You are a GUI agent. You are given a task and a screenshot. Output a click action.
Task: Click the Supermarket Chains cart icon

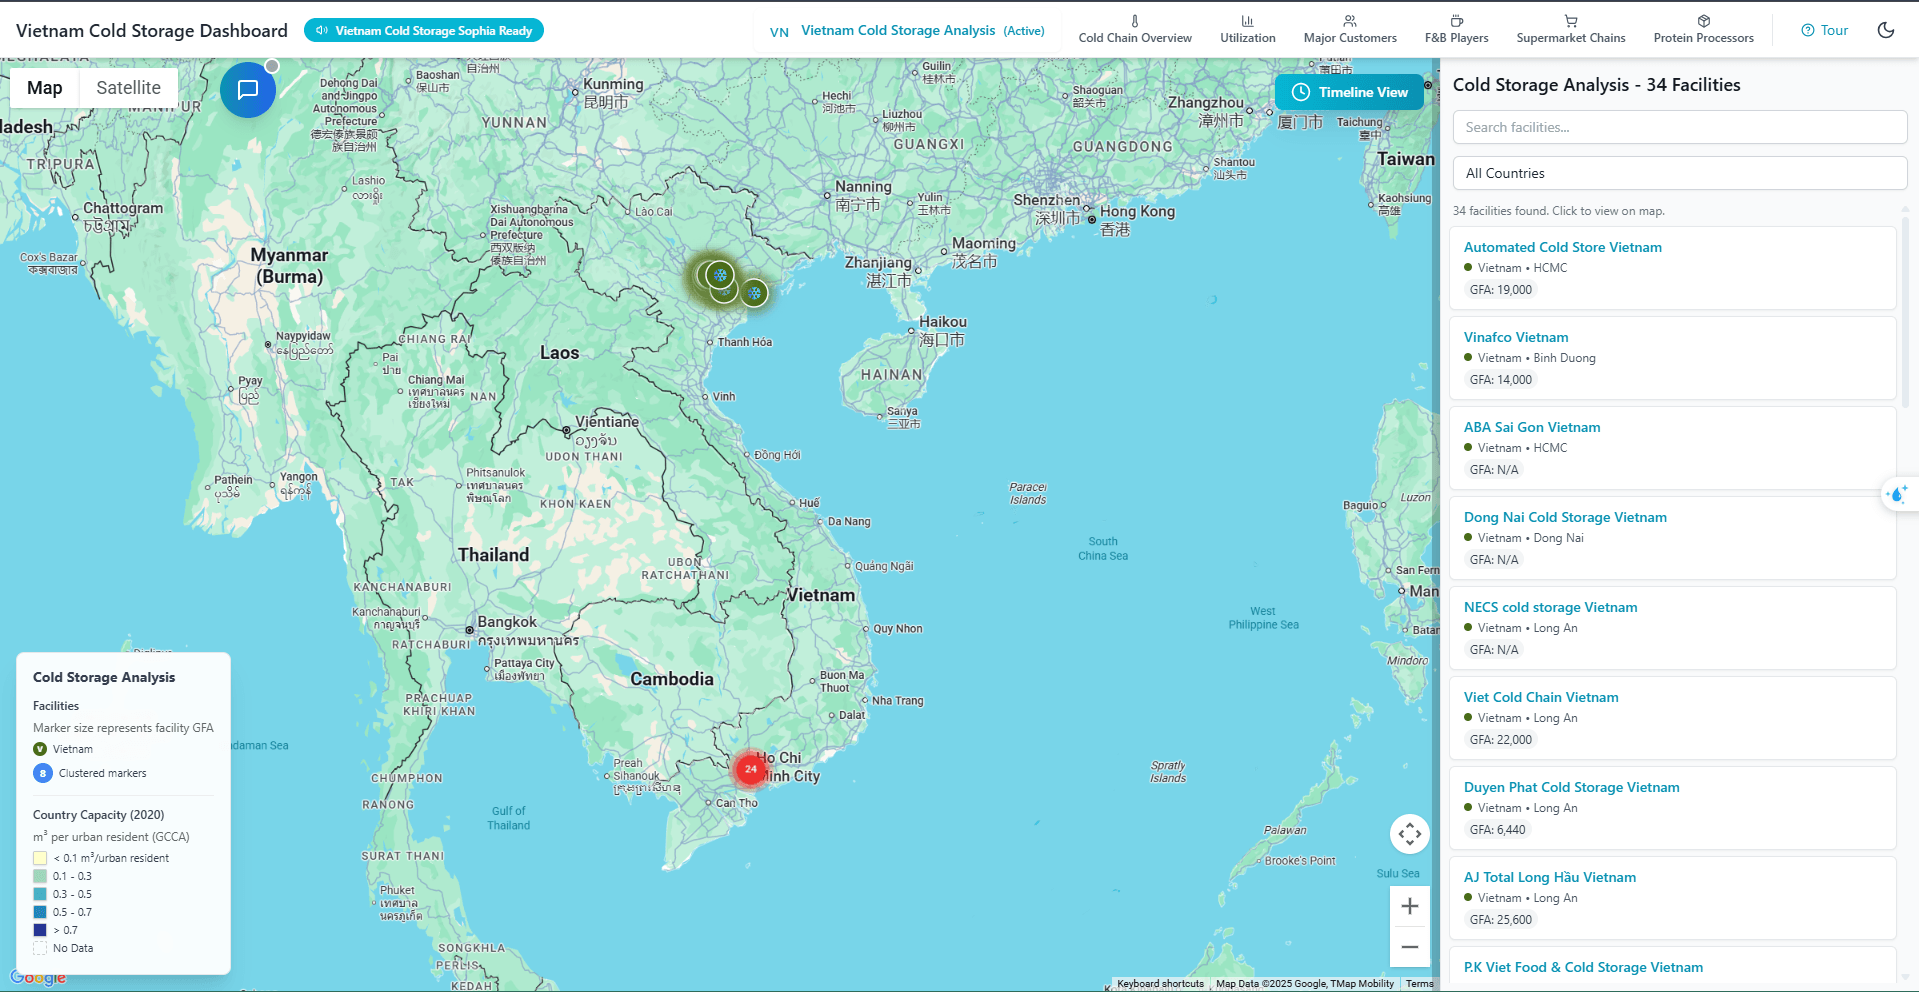pyautogui.click(x=1570, y=21)
